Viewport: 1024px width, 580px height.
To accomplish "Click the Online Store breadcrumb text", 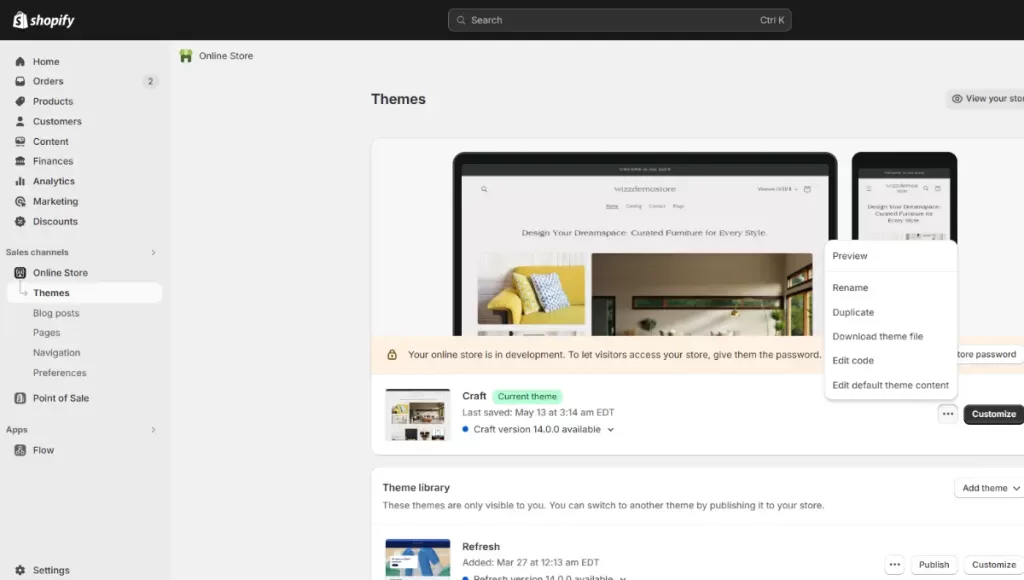I will tap(226, 56).
